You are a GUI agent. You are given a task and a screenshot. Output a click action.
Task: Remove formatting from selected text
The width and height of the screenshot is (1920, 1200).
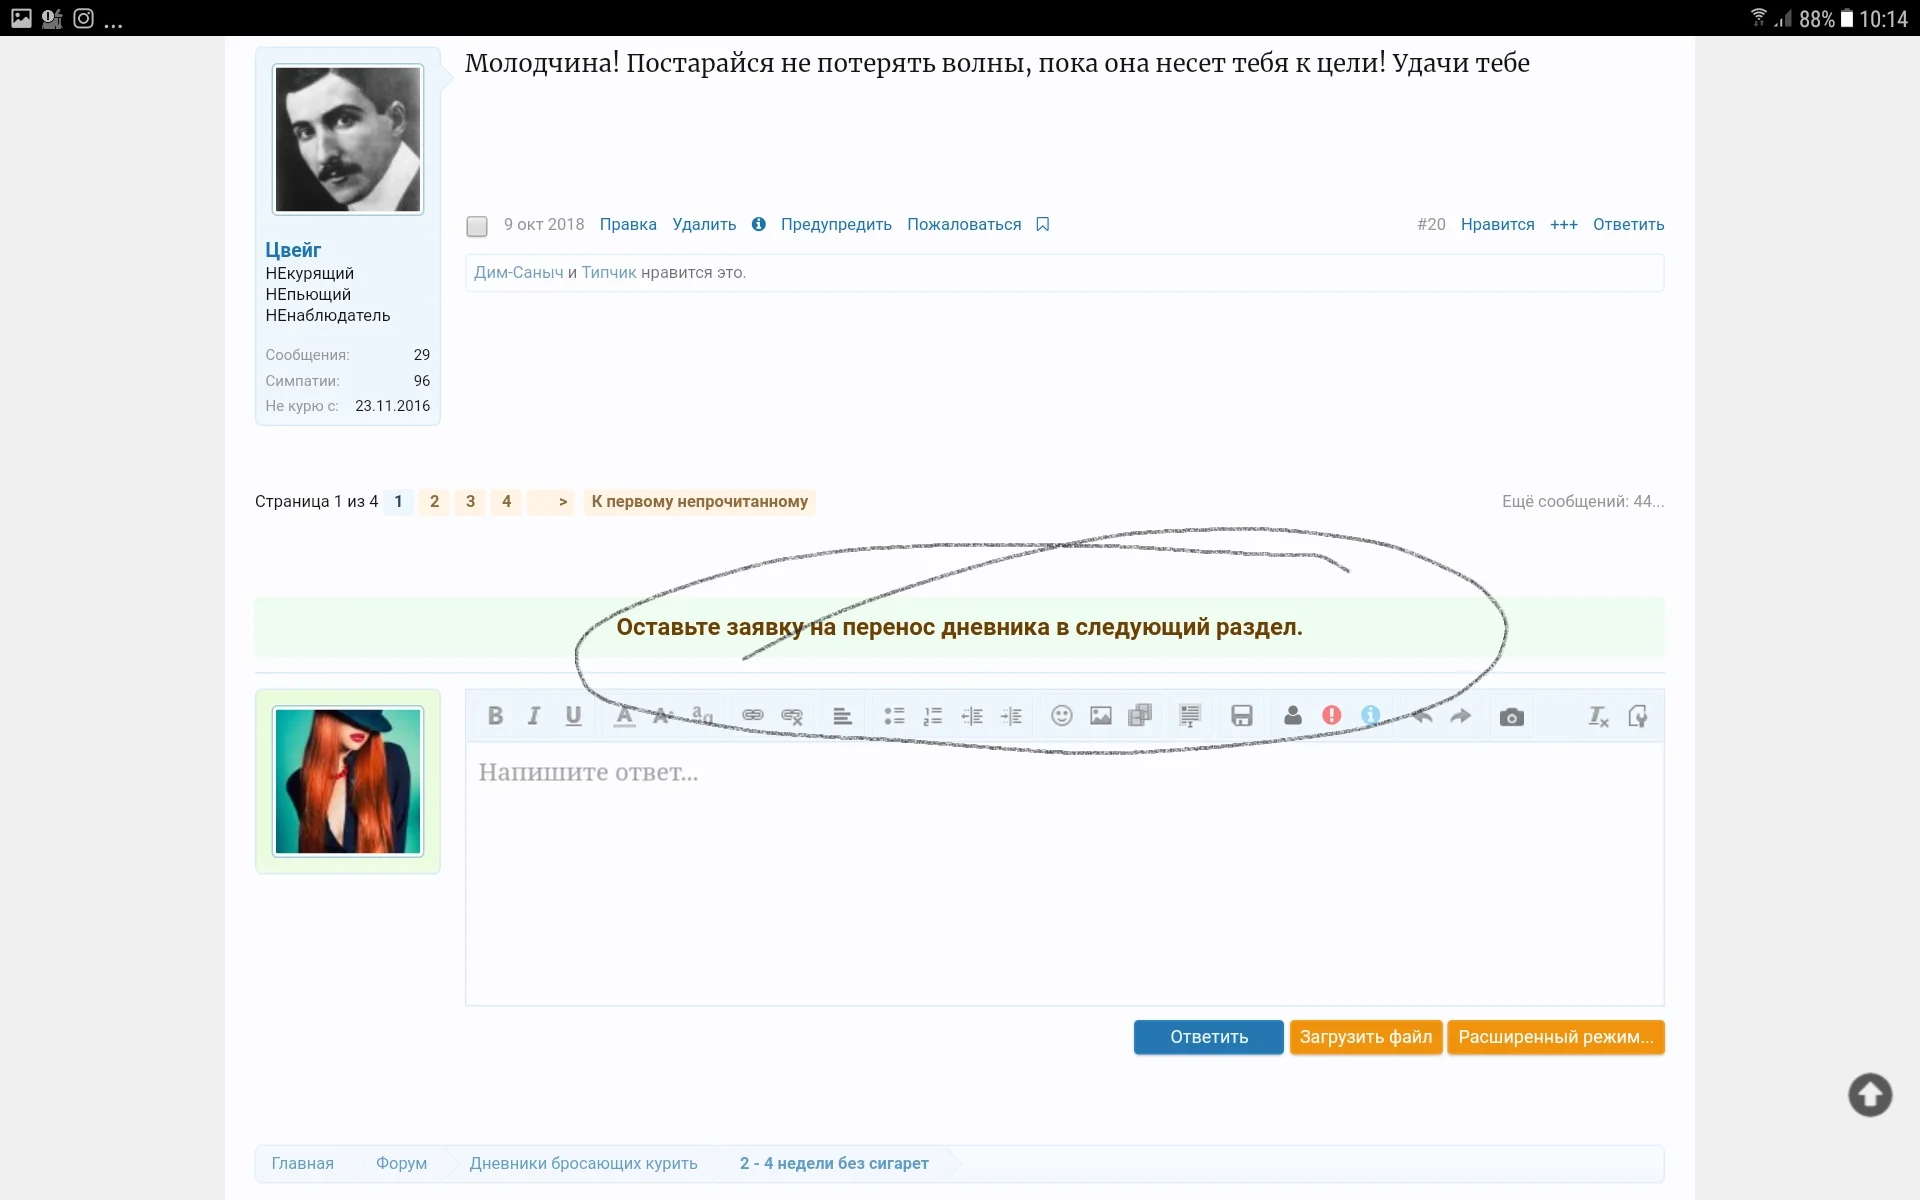[1598, 716]
